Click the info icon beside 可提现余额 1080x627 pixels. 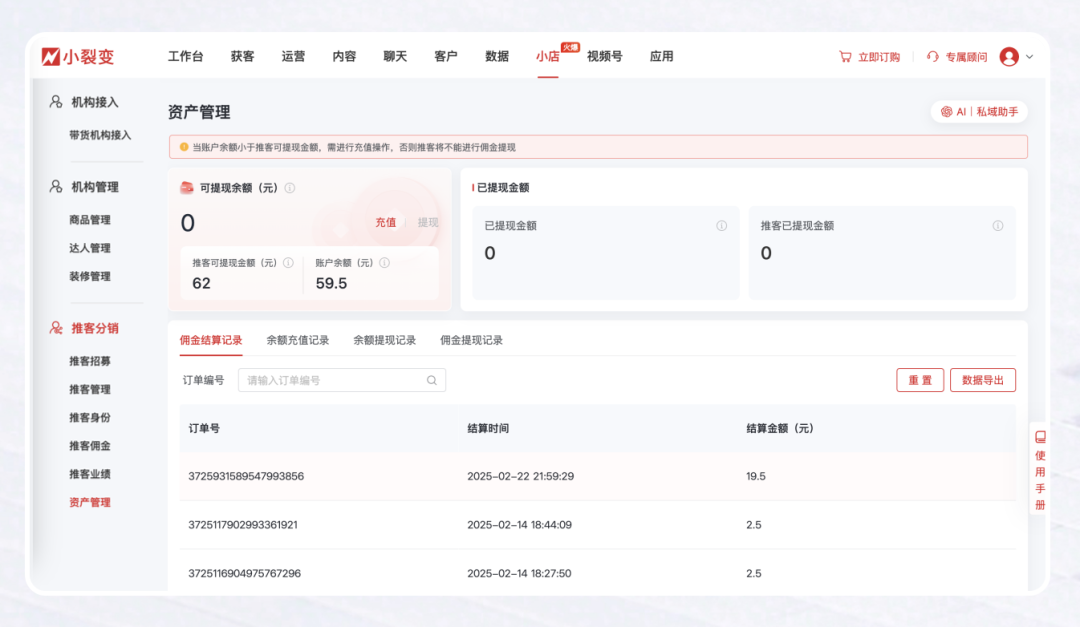[288, 188]
